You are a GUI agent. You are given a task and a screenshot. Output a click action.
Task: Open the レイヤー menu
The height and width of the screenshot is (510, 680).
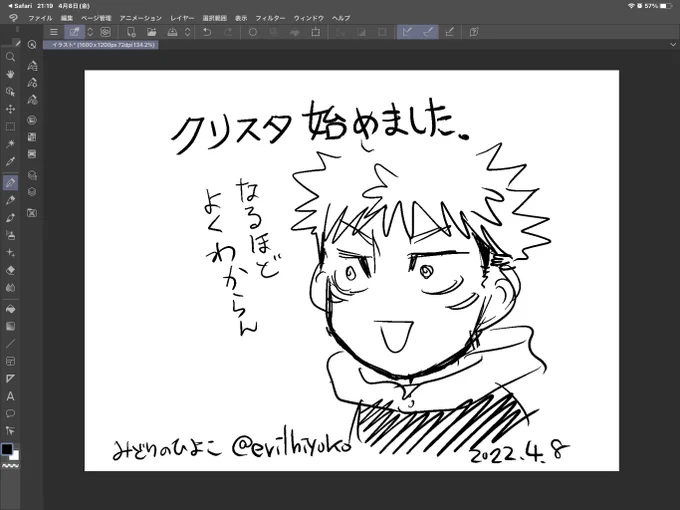click(182, 18)
